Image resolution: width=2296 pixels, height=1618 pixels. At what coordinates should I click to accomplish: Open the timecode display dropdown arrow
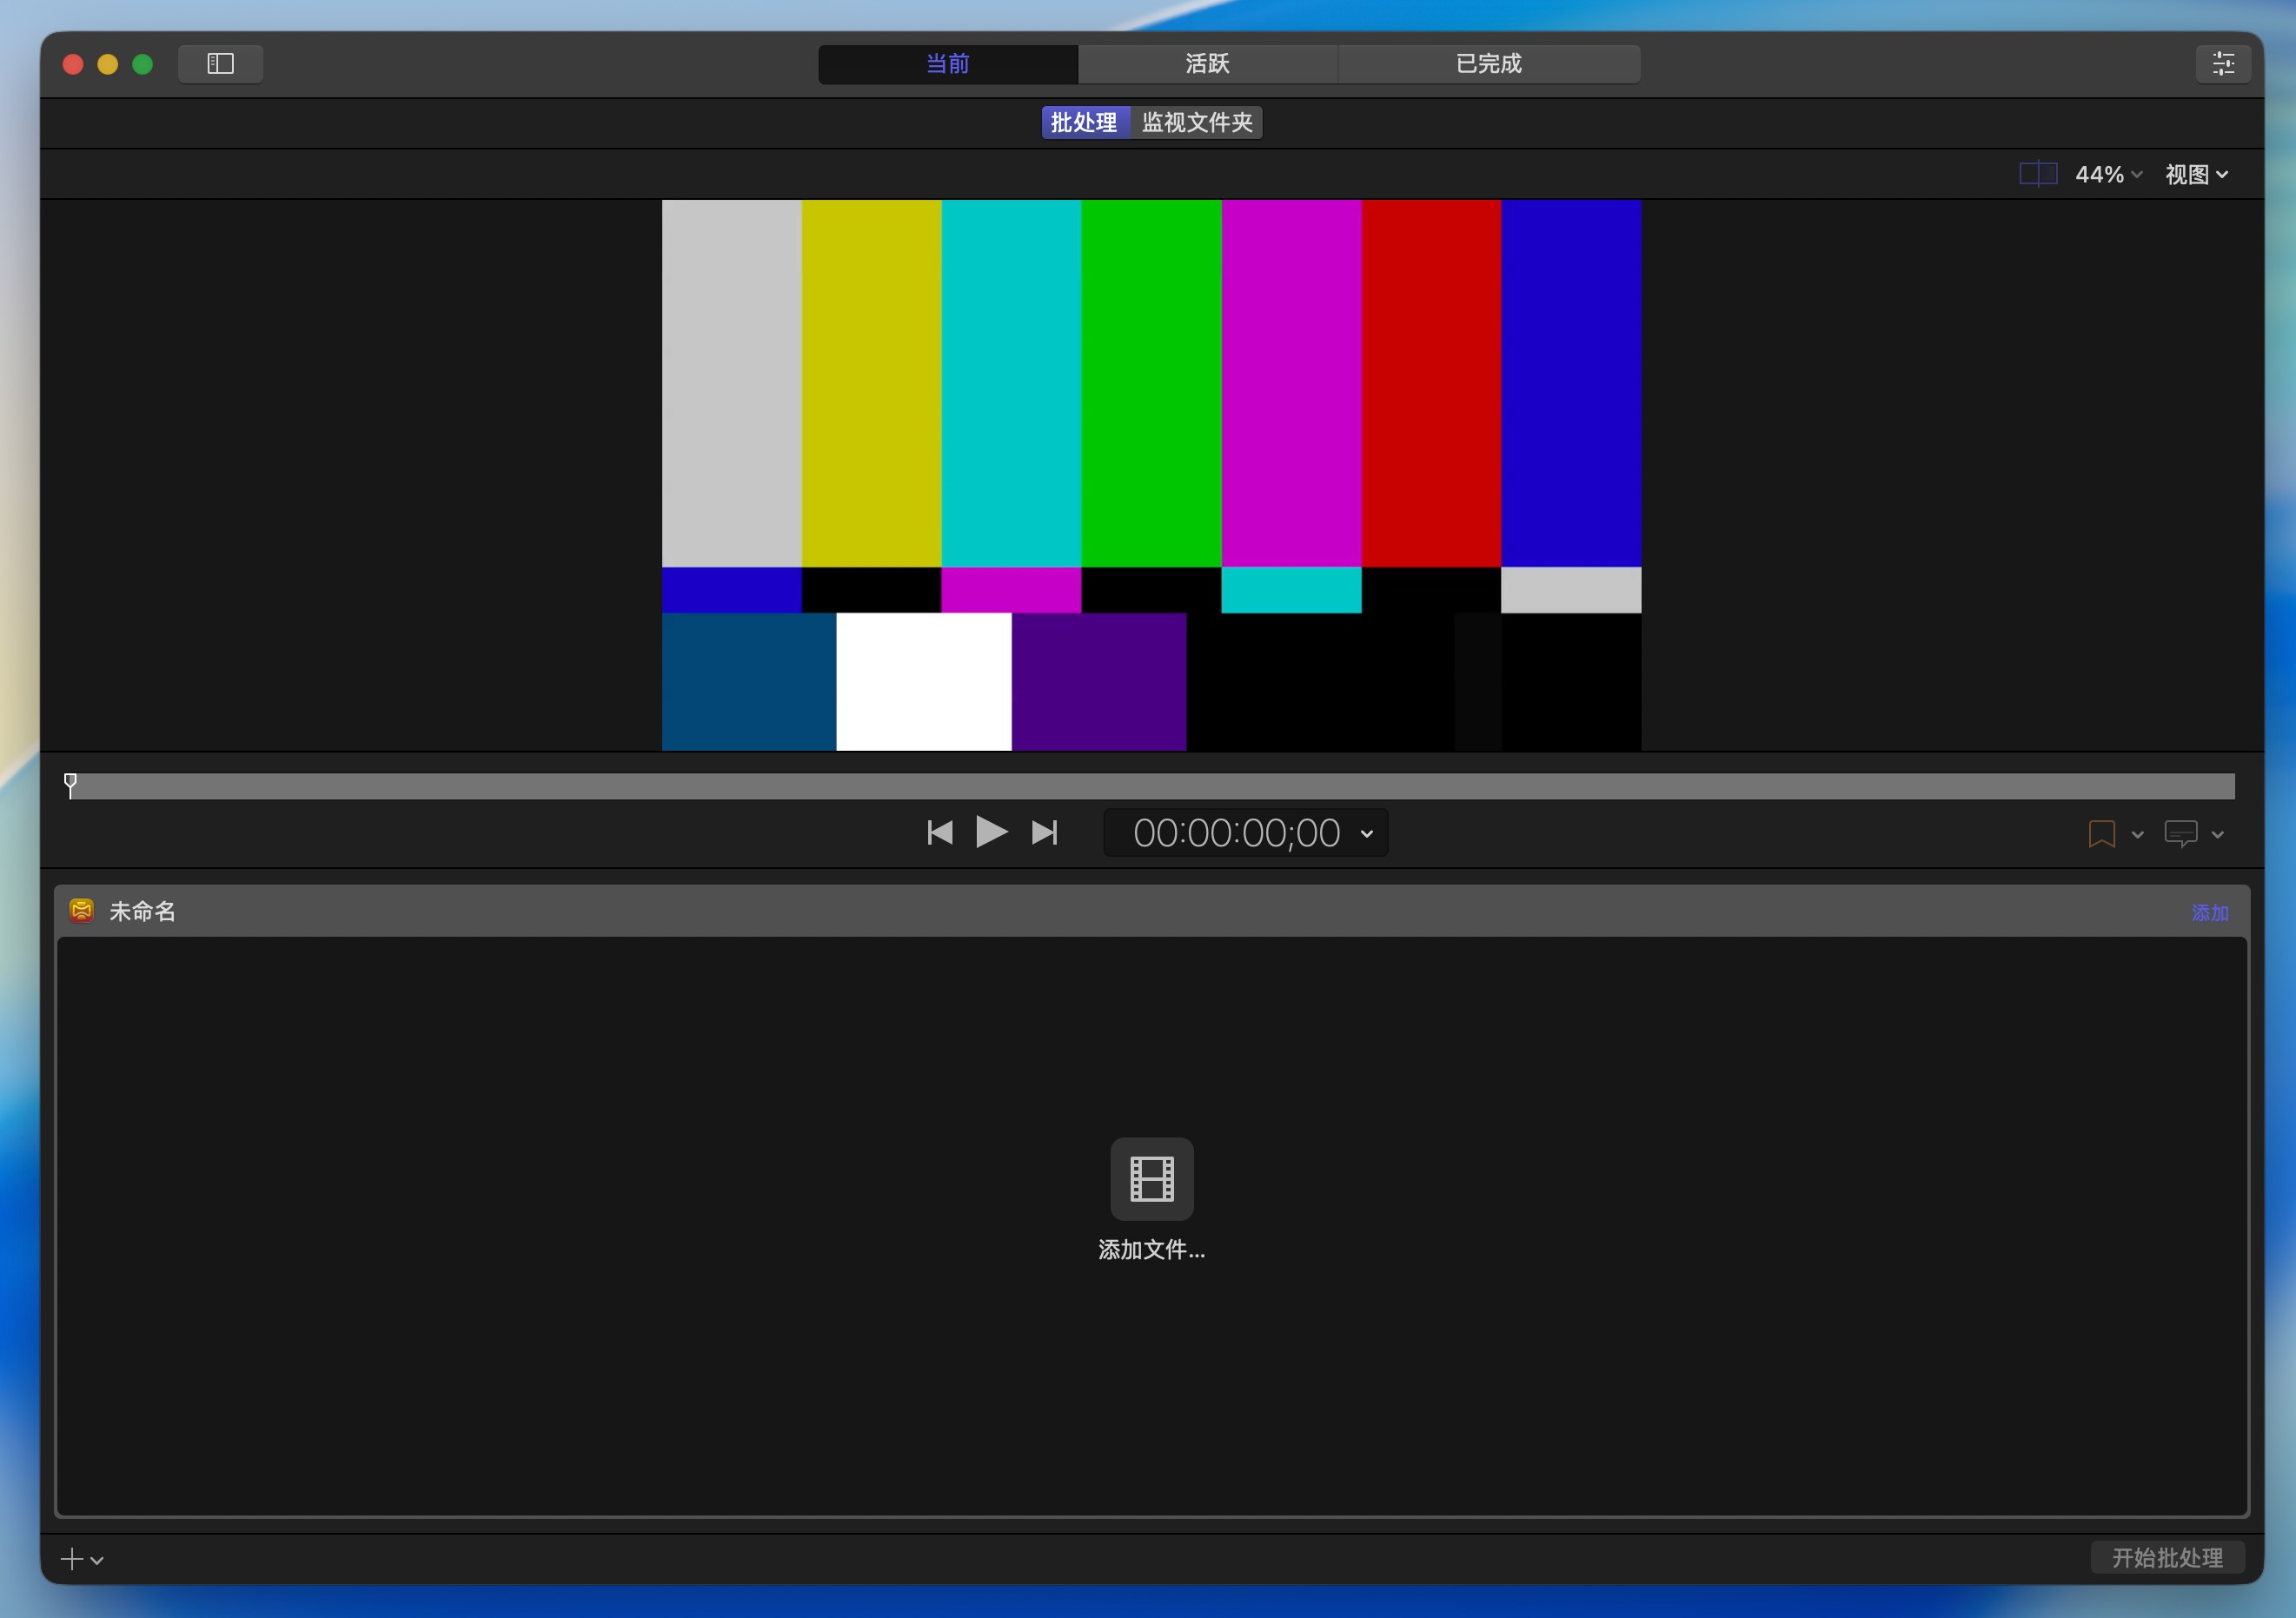point(1367,834)
